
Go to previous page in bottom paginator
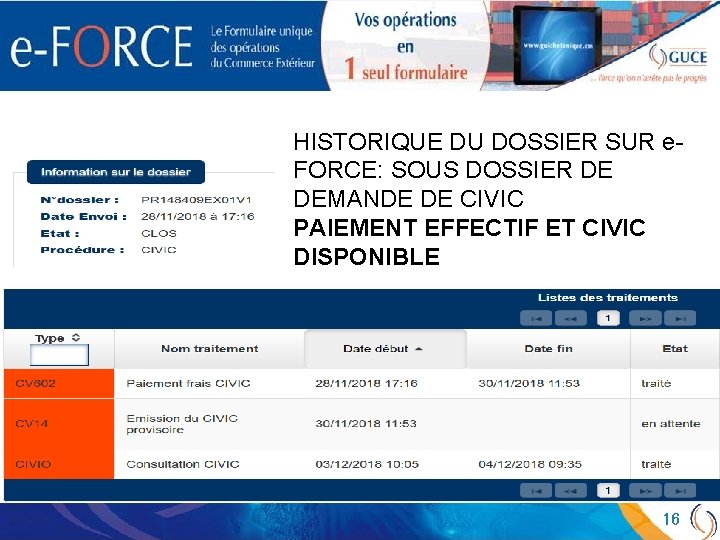point(571,490)
